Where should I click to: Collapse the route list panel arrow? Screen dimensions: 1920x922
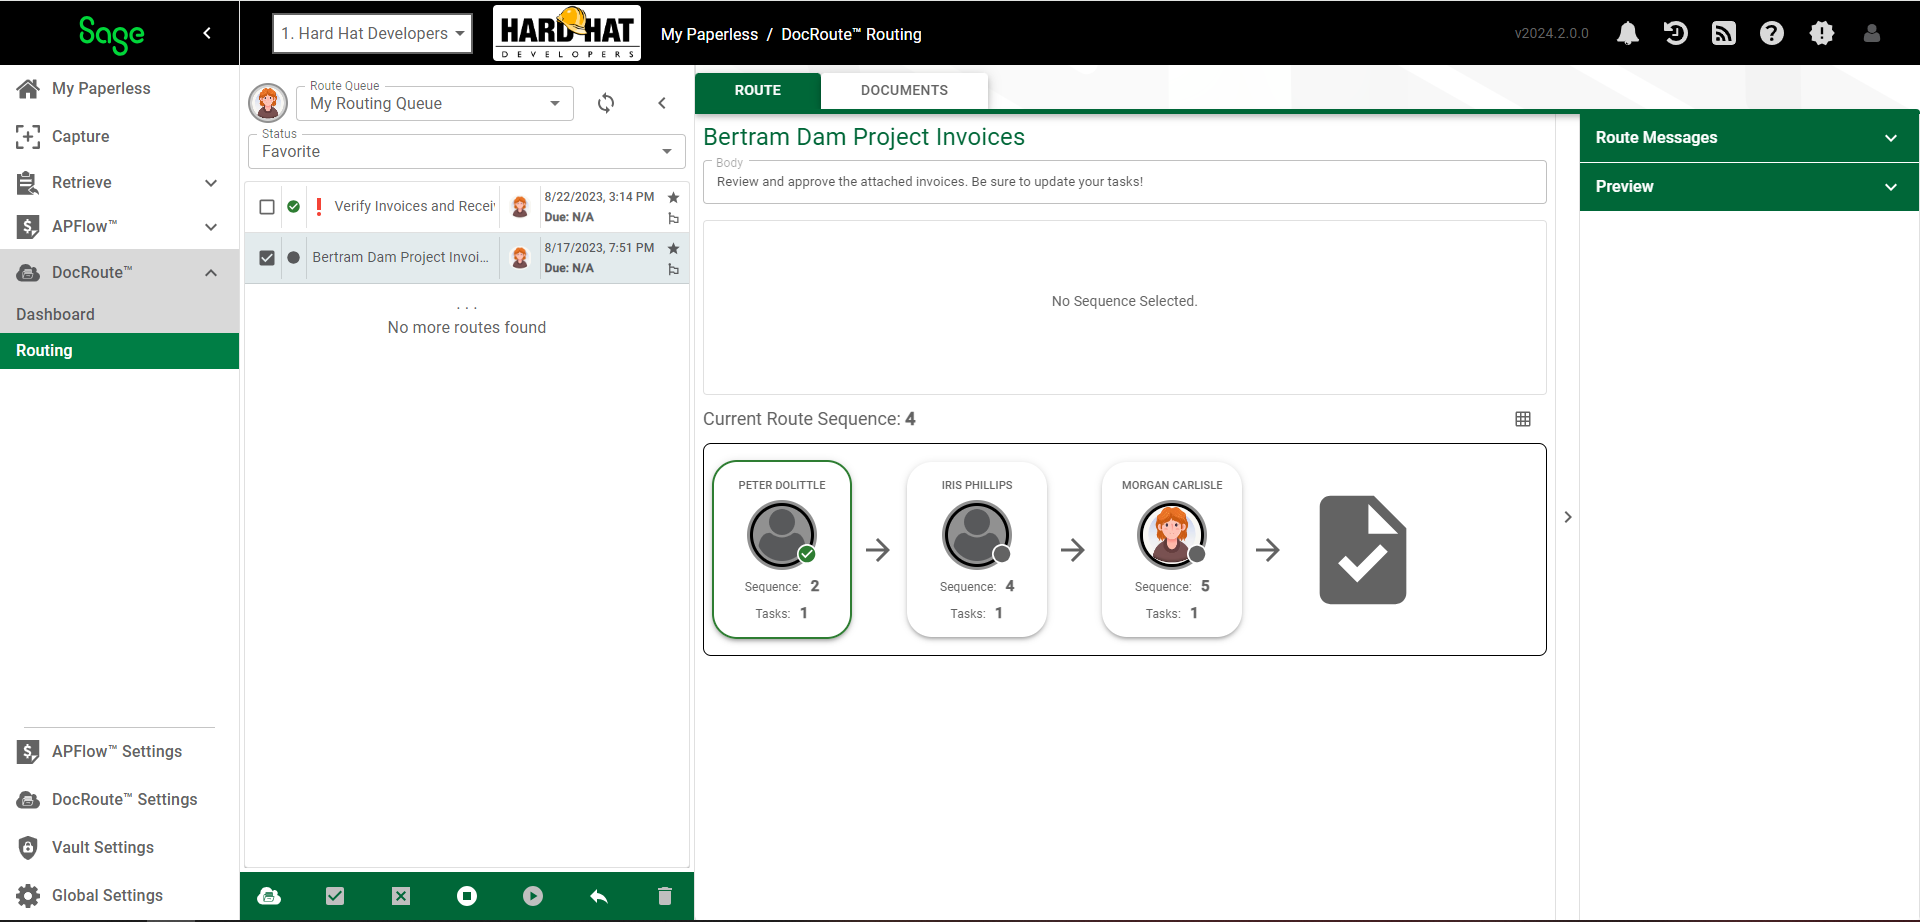[x=662, y=103]
